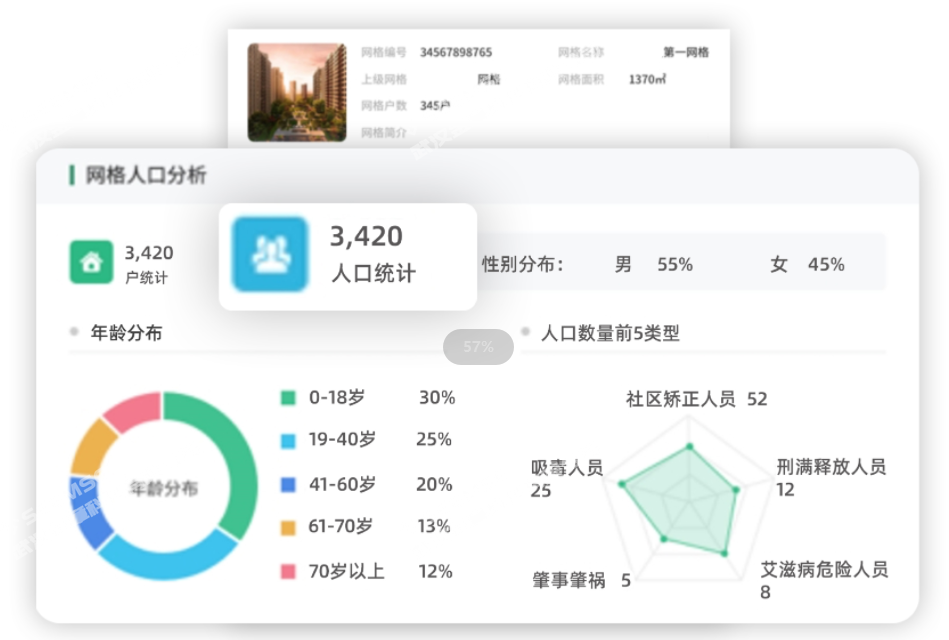This screenshot has width=949, height=640.
Task: Click the blue population group icon
Action: tap(271, 254)
